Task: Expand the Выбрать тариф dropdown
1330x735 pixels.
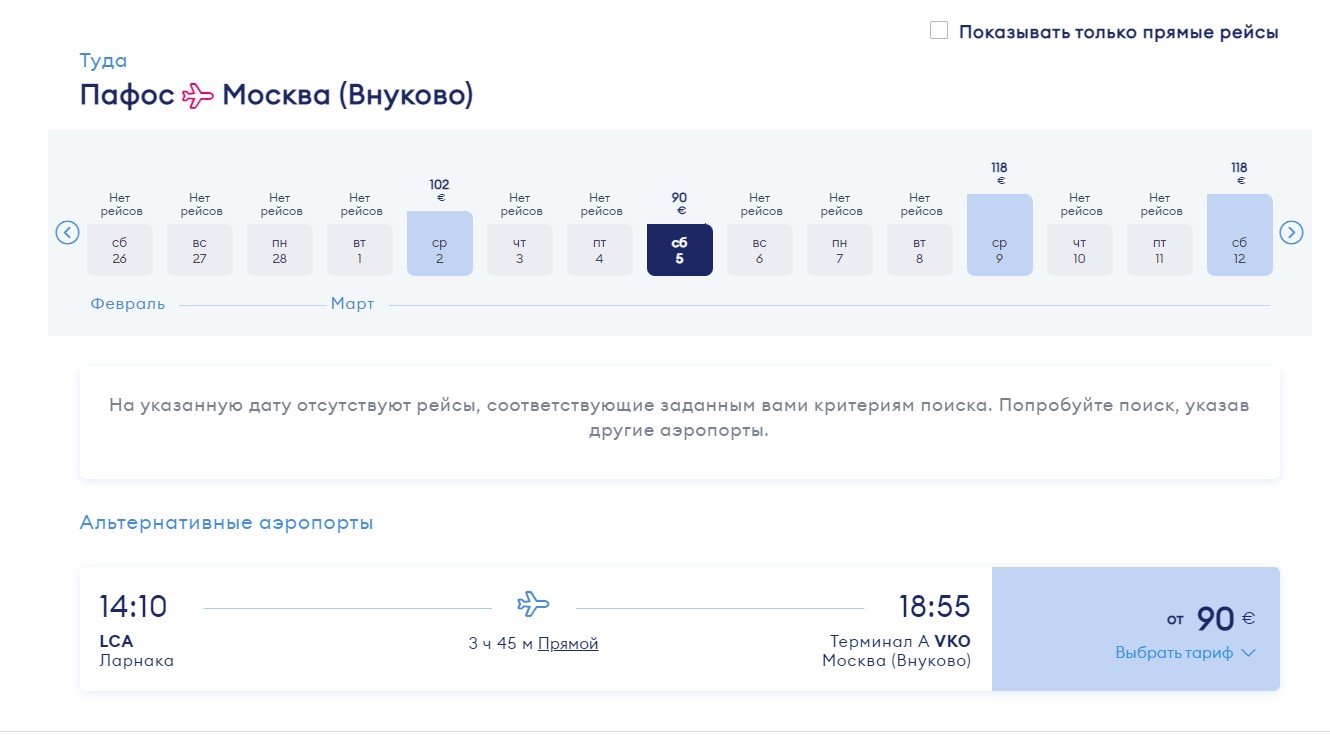Action: [1185, 653]
